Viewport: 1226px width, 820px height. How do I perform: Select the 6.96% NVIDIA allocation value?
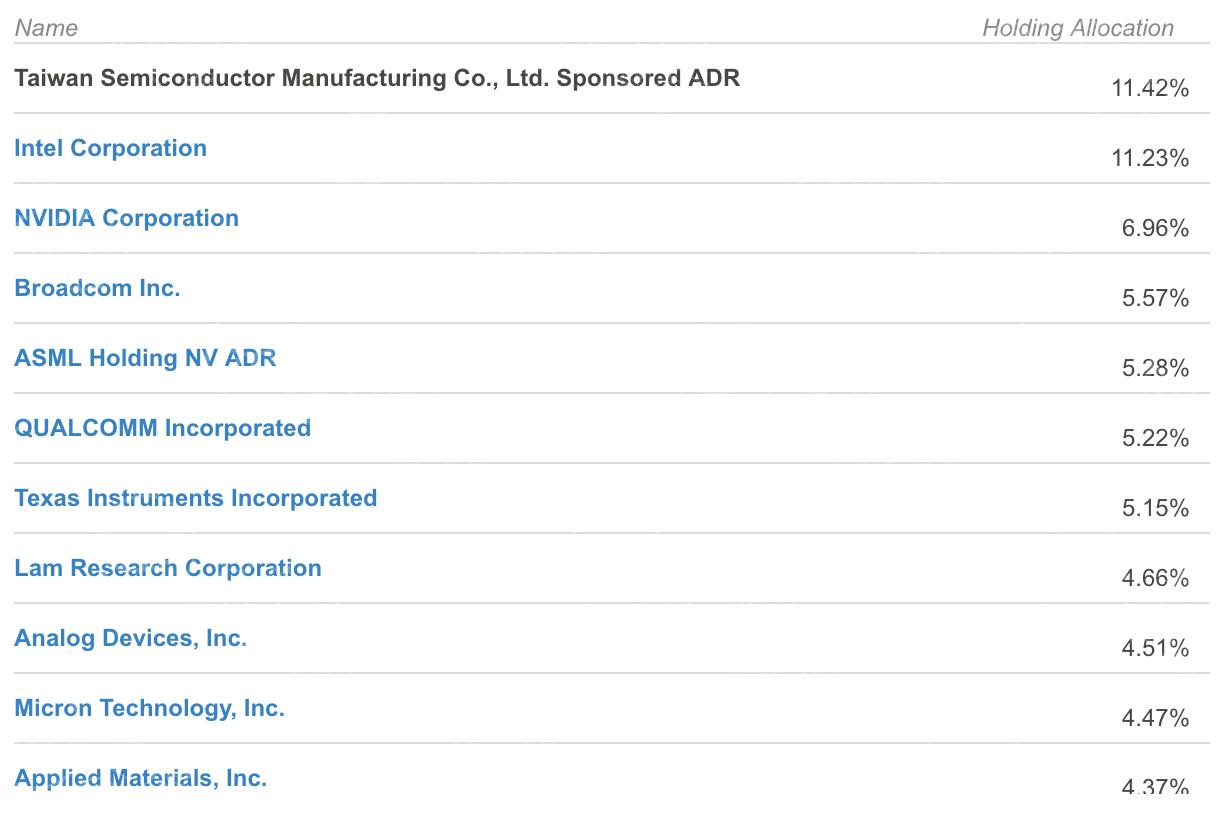1155,228
